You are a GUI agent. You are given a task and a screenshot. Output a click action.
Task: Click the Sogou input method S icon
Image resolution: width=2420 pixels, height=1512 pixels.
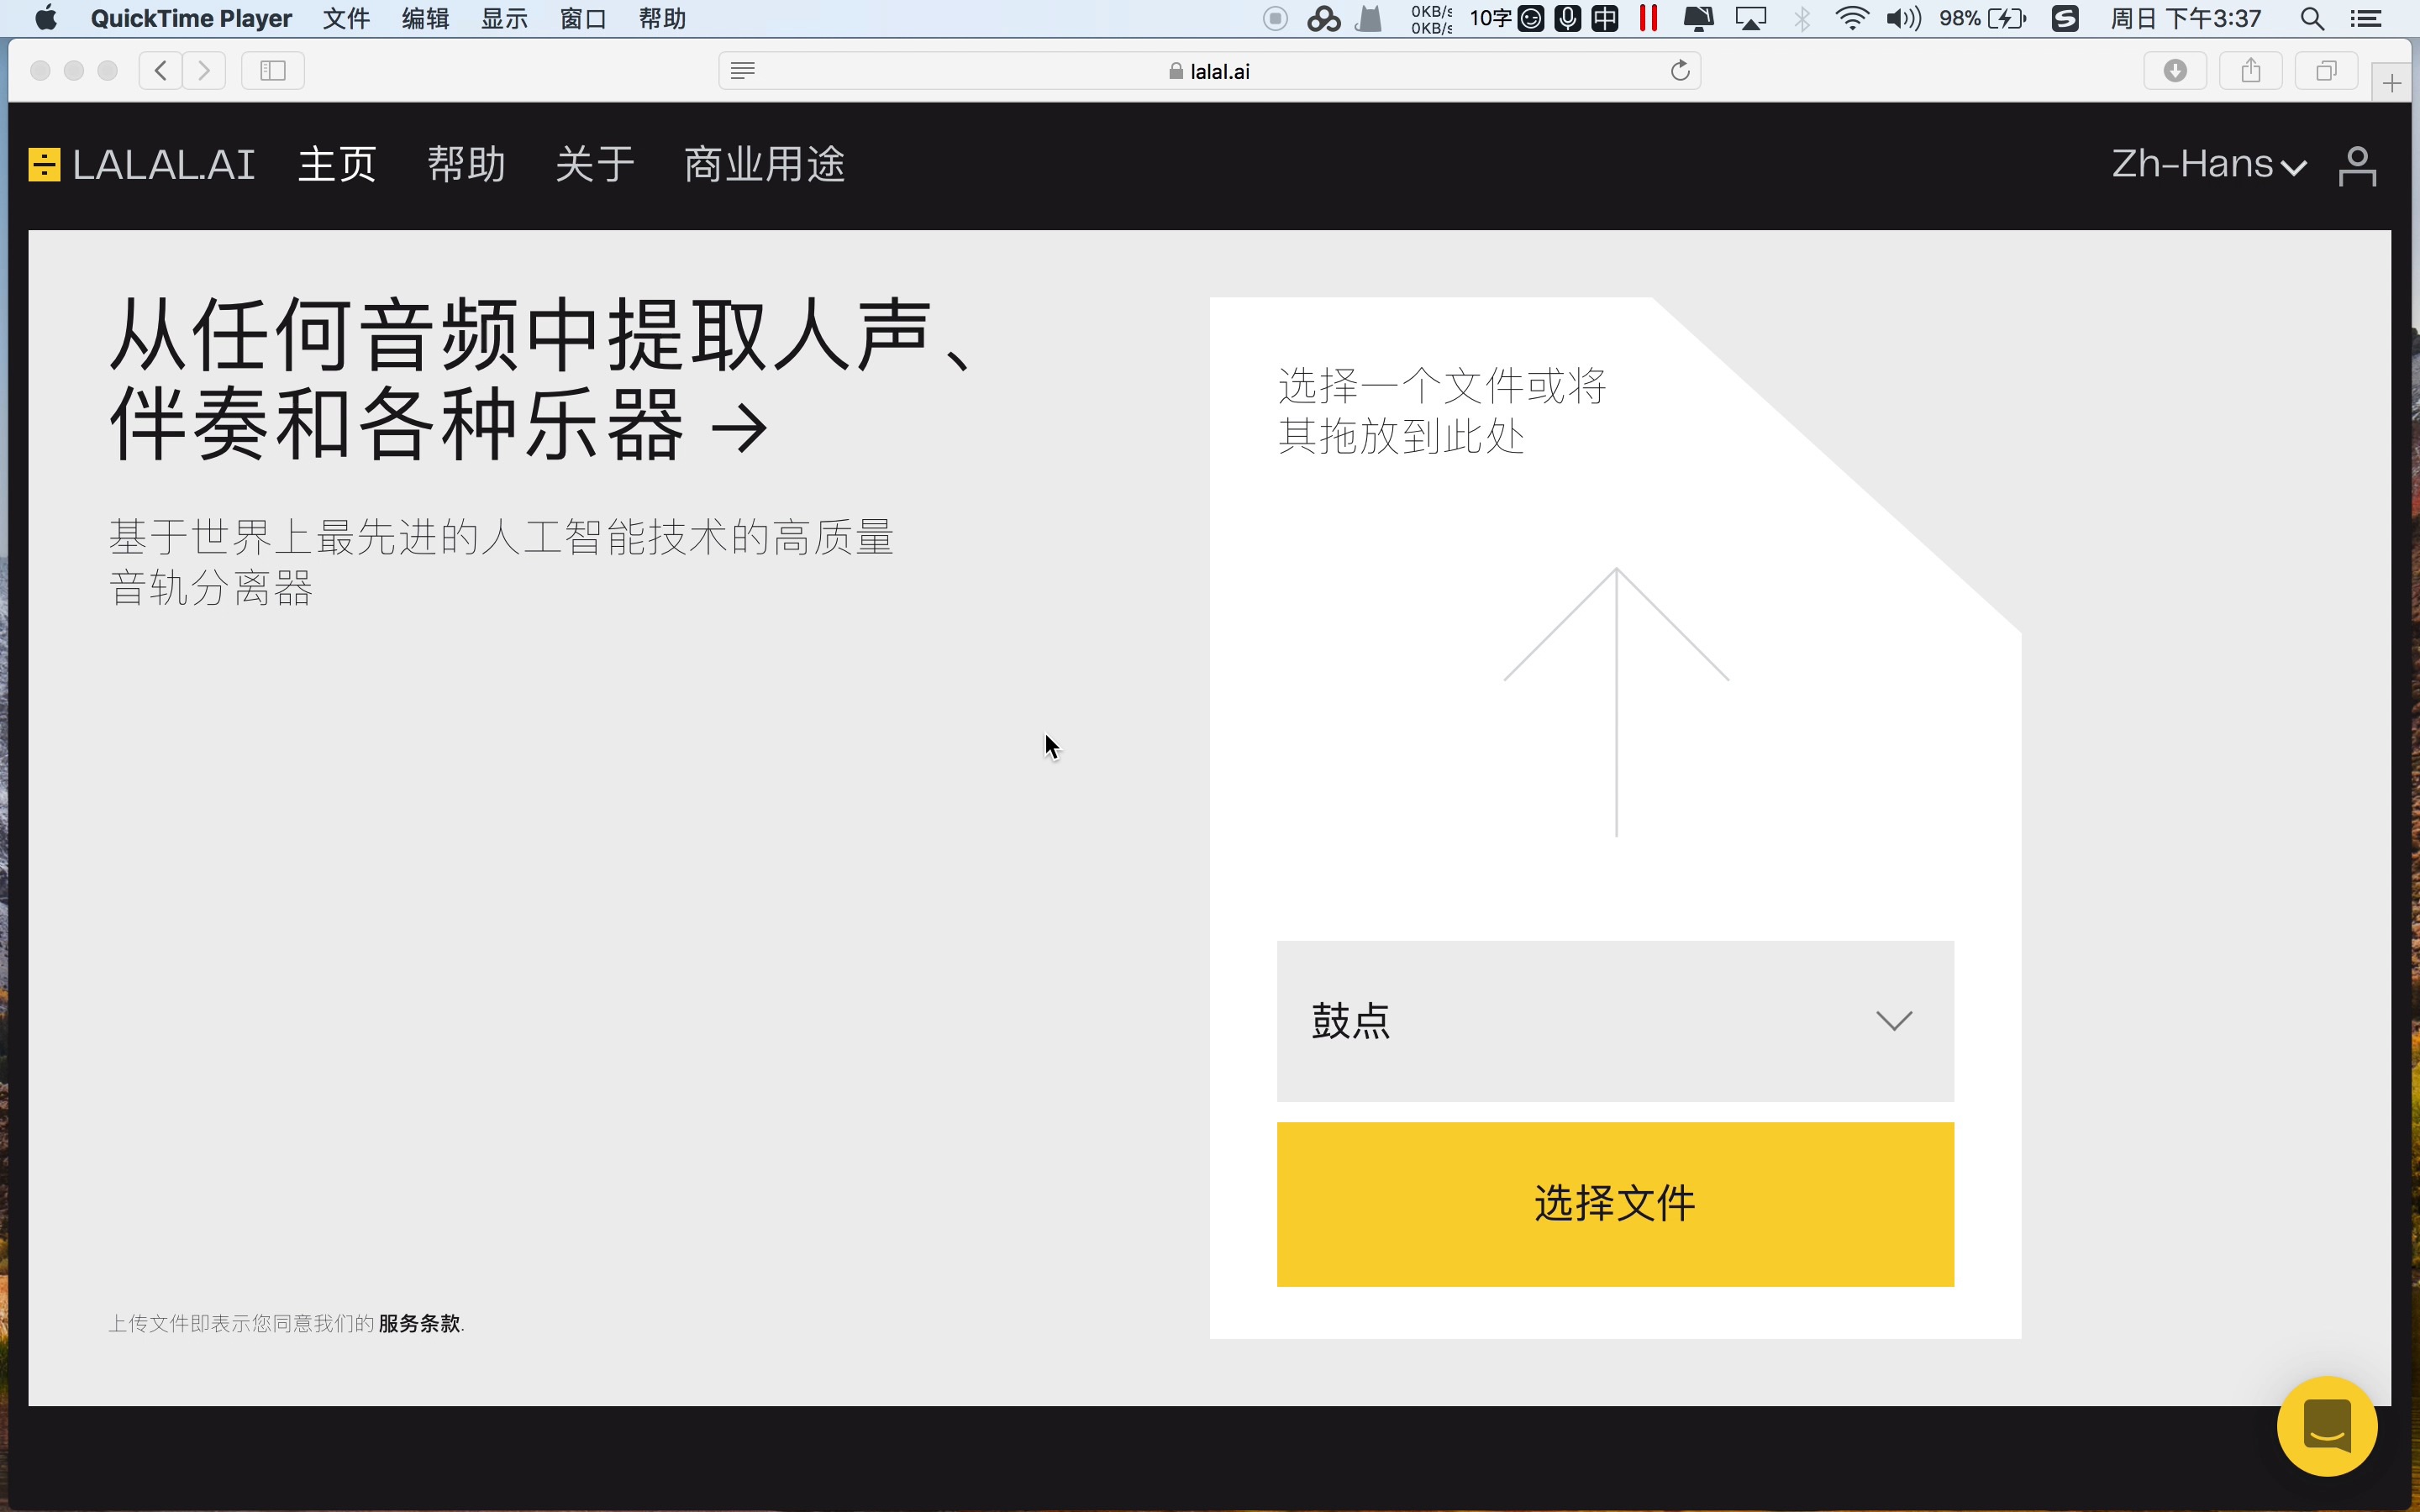pyautogui.click(x=2065, y=18)
